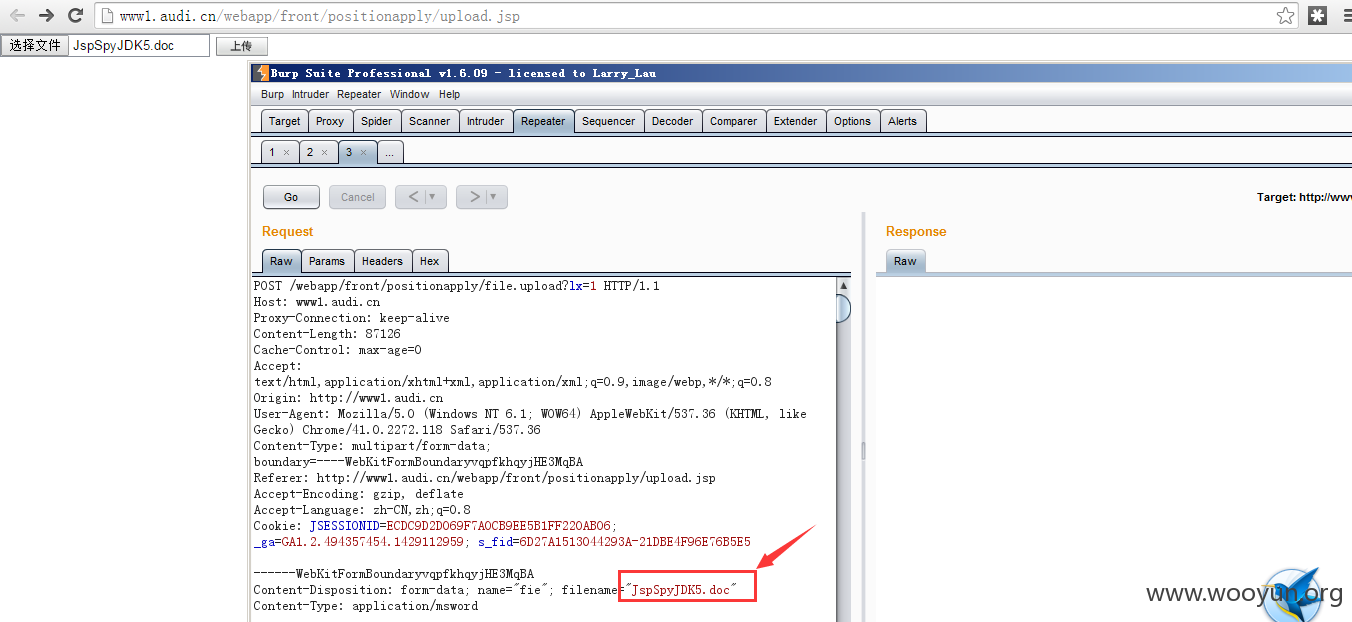Image resolution: width=1352 pixels, height=622 pixels.
Task: Select the Repeater tool tab
Action: click(x=543, y=121)
